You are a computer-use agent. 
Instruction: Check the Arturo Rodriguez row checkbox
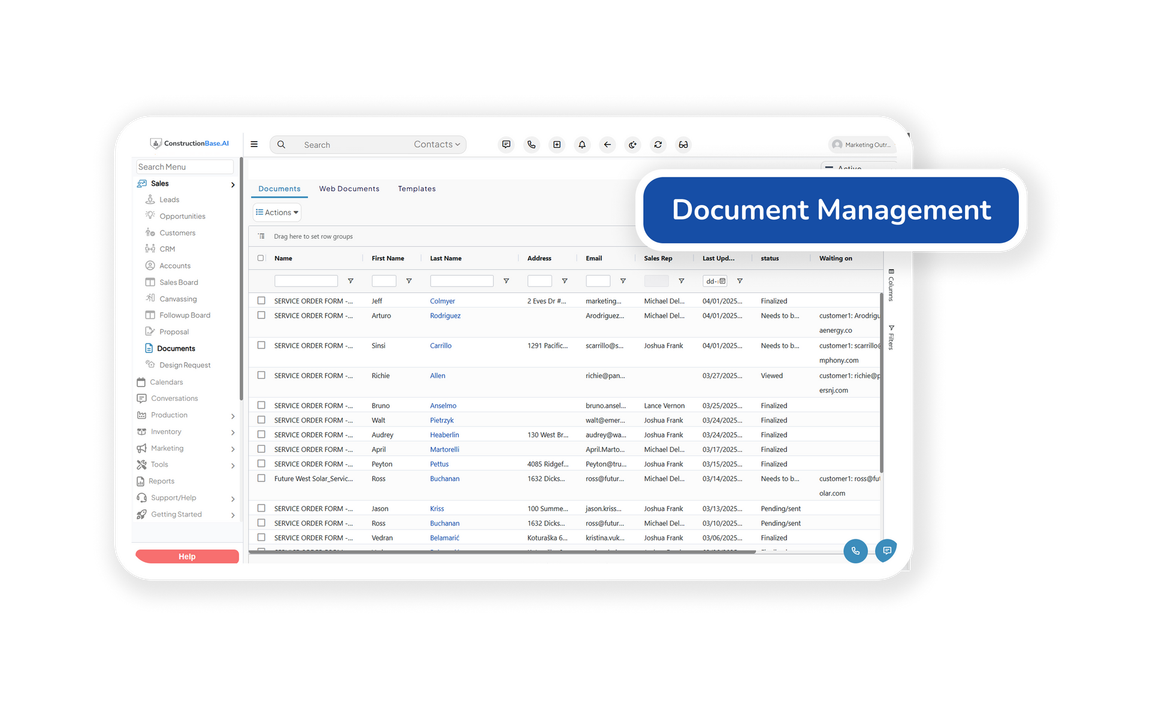pos(261,315)
